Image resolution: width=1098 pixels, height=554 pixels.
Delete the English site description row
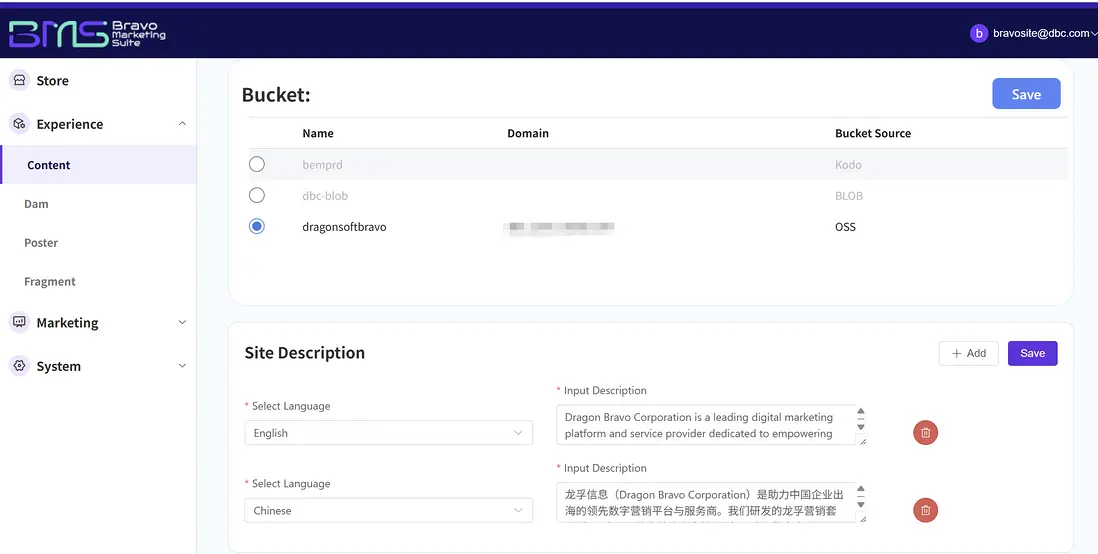[x=925, y=433]
